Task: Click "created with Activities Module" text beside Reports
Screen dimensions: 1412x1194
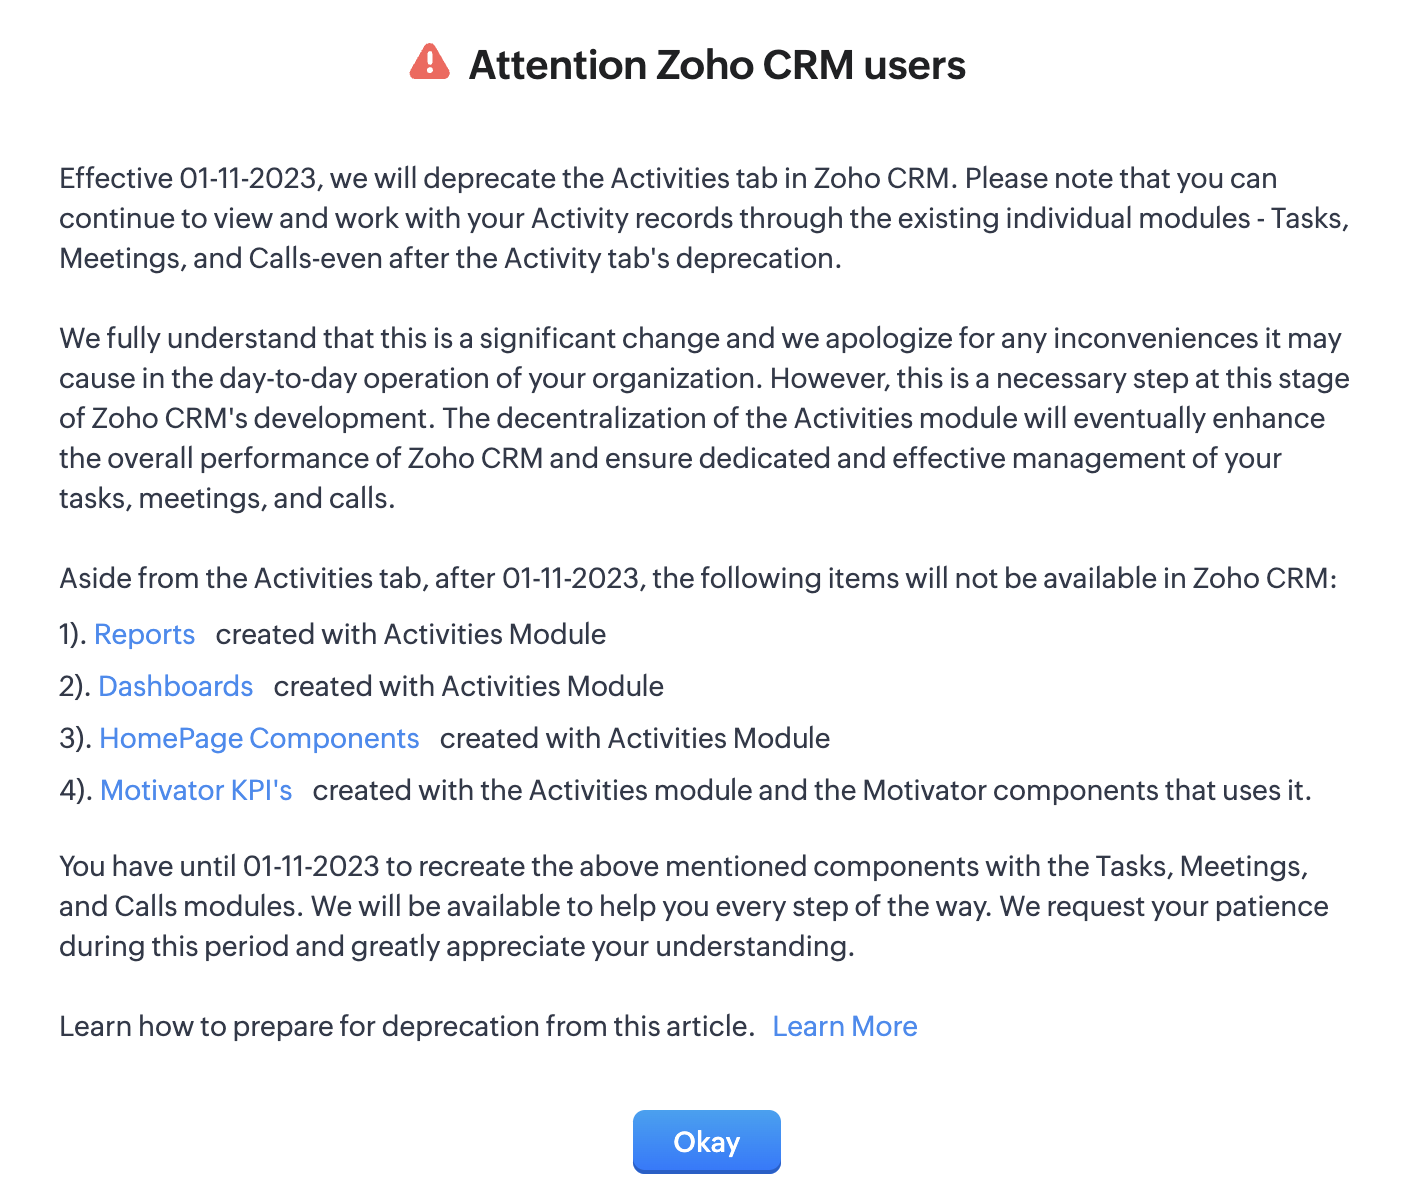Action: [411, 634]
